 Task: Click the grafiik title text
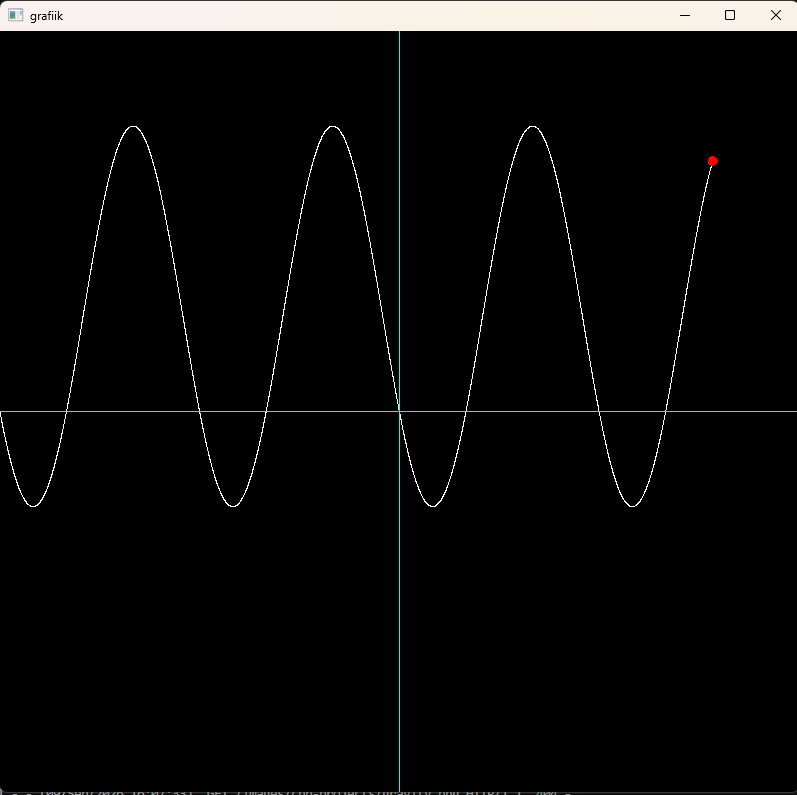[x=46, y=16]
